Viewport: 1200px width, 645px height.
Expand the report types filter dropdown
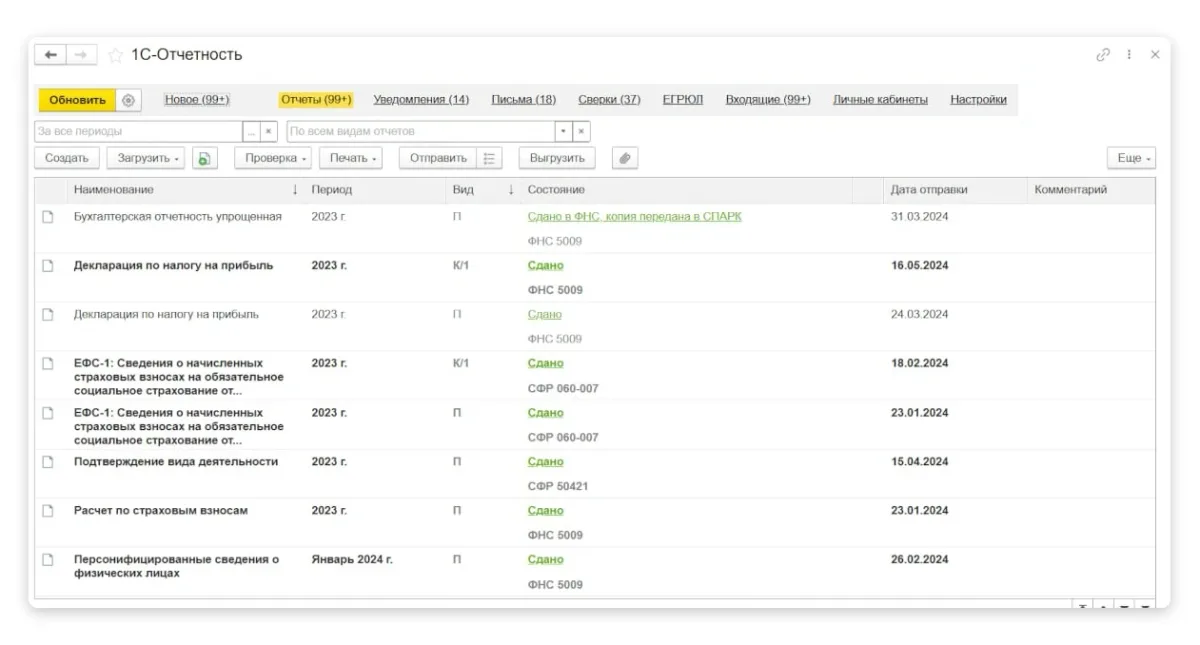(x=563, y=131)
